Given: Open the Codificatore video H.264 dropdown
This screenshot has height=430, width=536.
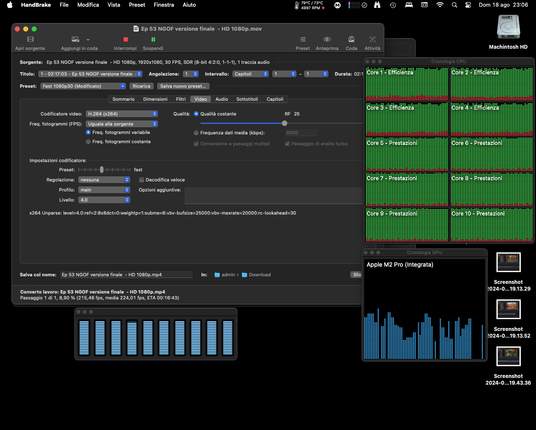Looking at the screenshot, I should [122, 114].
